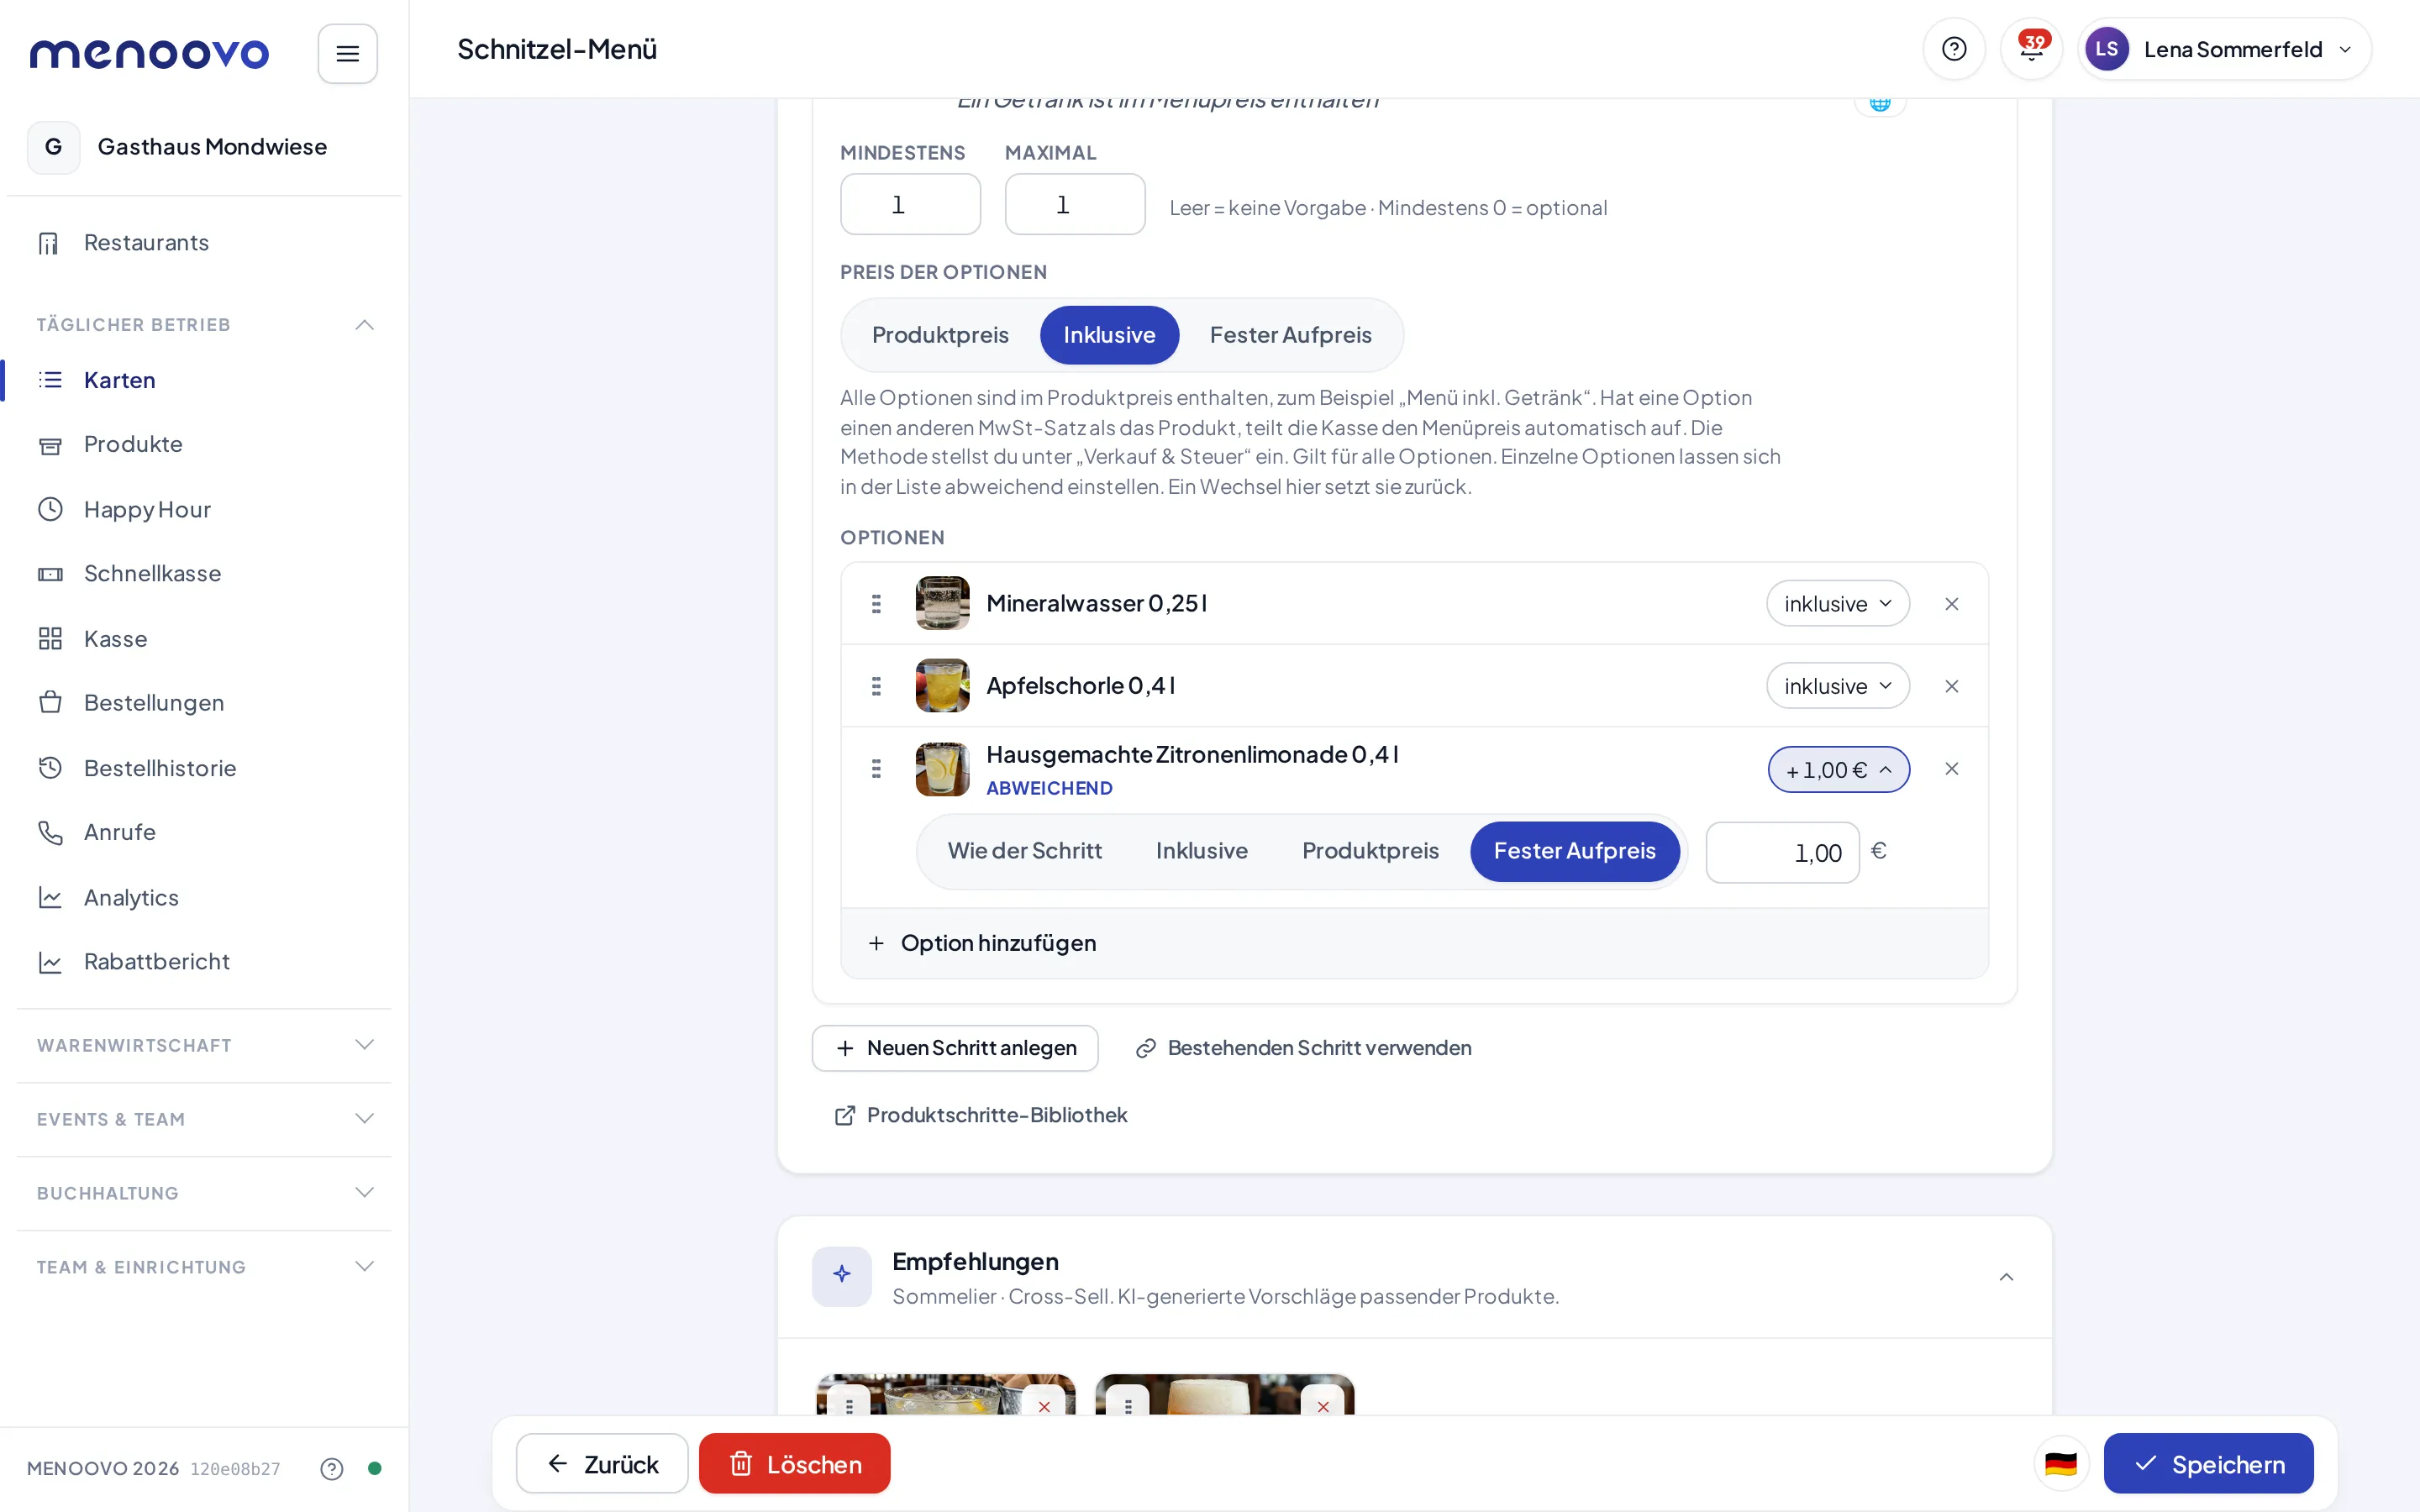
Task: Click Neuen Schritt anlegen
Action: click(955, 1048)
